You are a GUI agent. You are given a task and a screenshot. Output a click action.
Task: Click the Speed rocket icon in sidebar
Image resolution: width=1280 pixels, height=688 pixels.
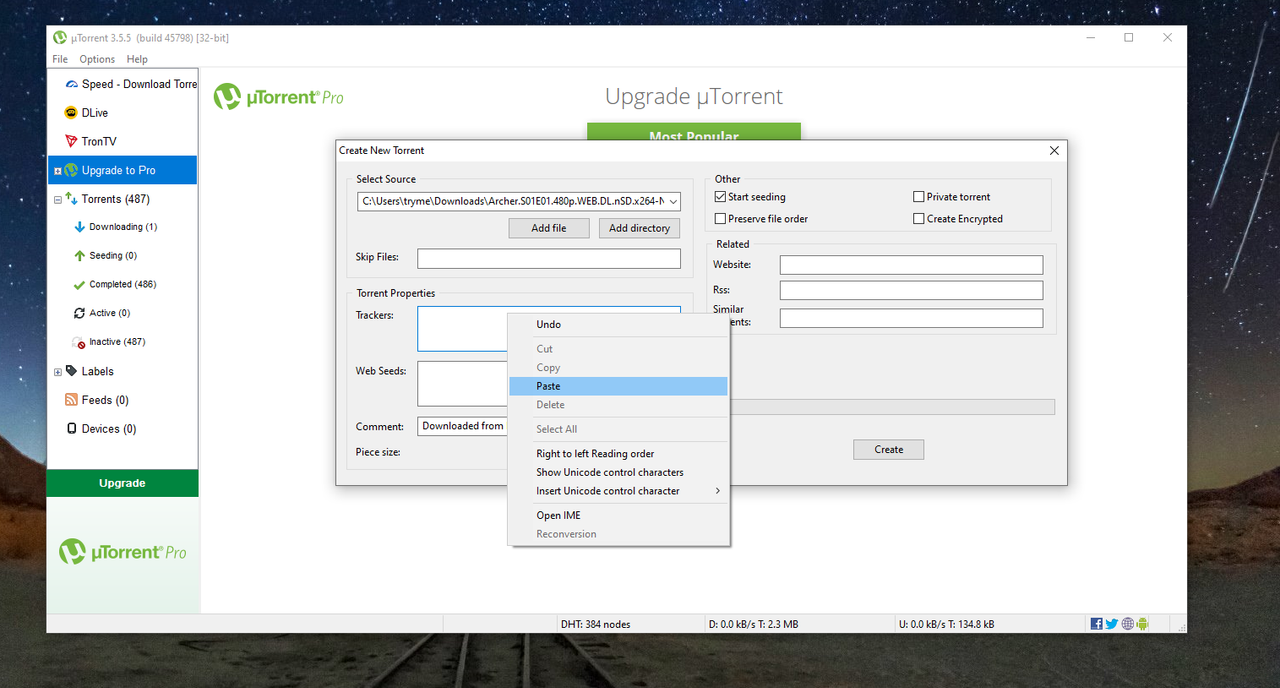(x=71, y=84)
